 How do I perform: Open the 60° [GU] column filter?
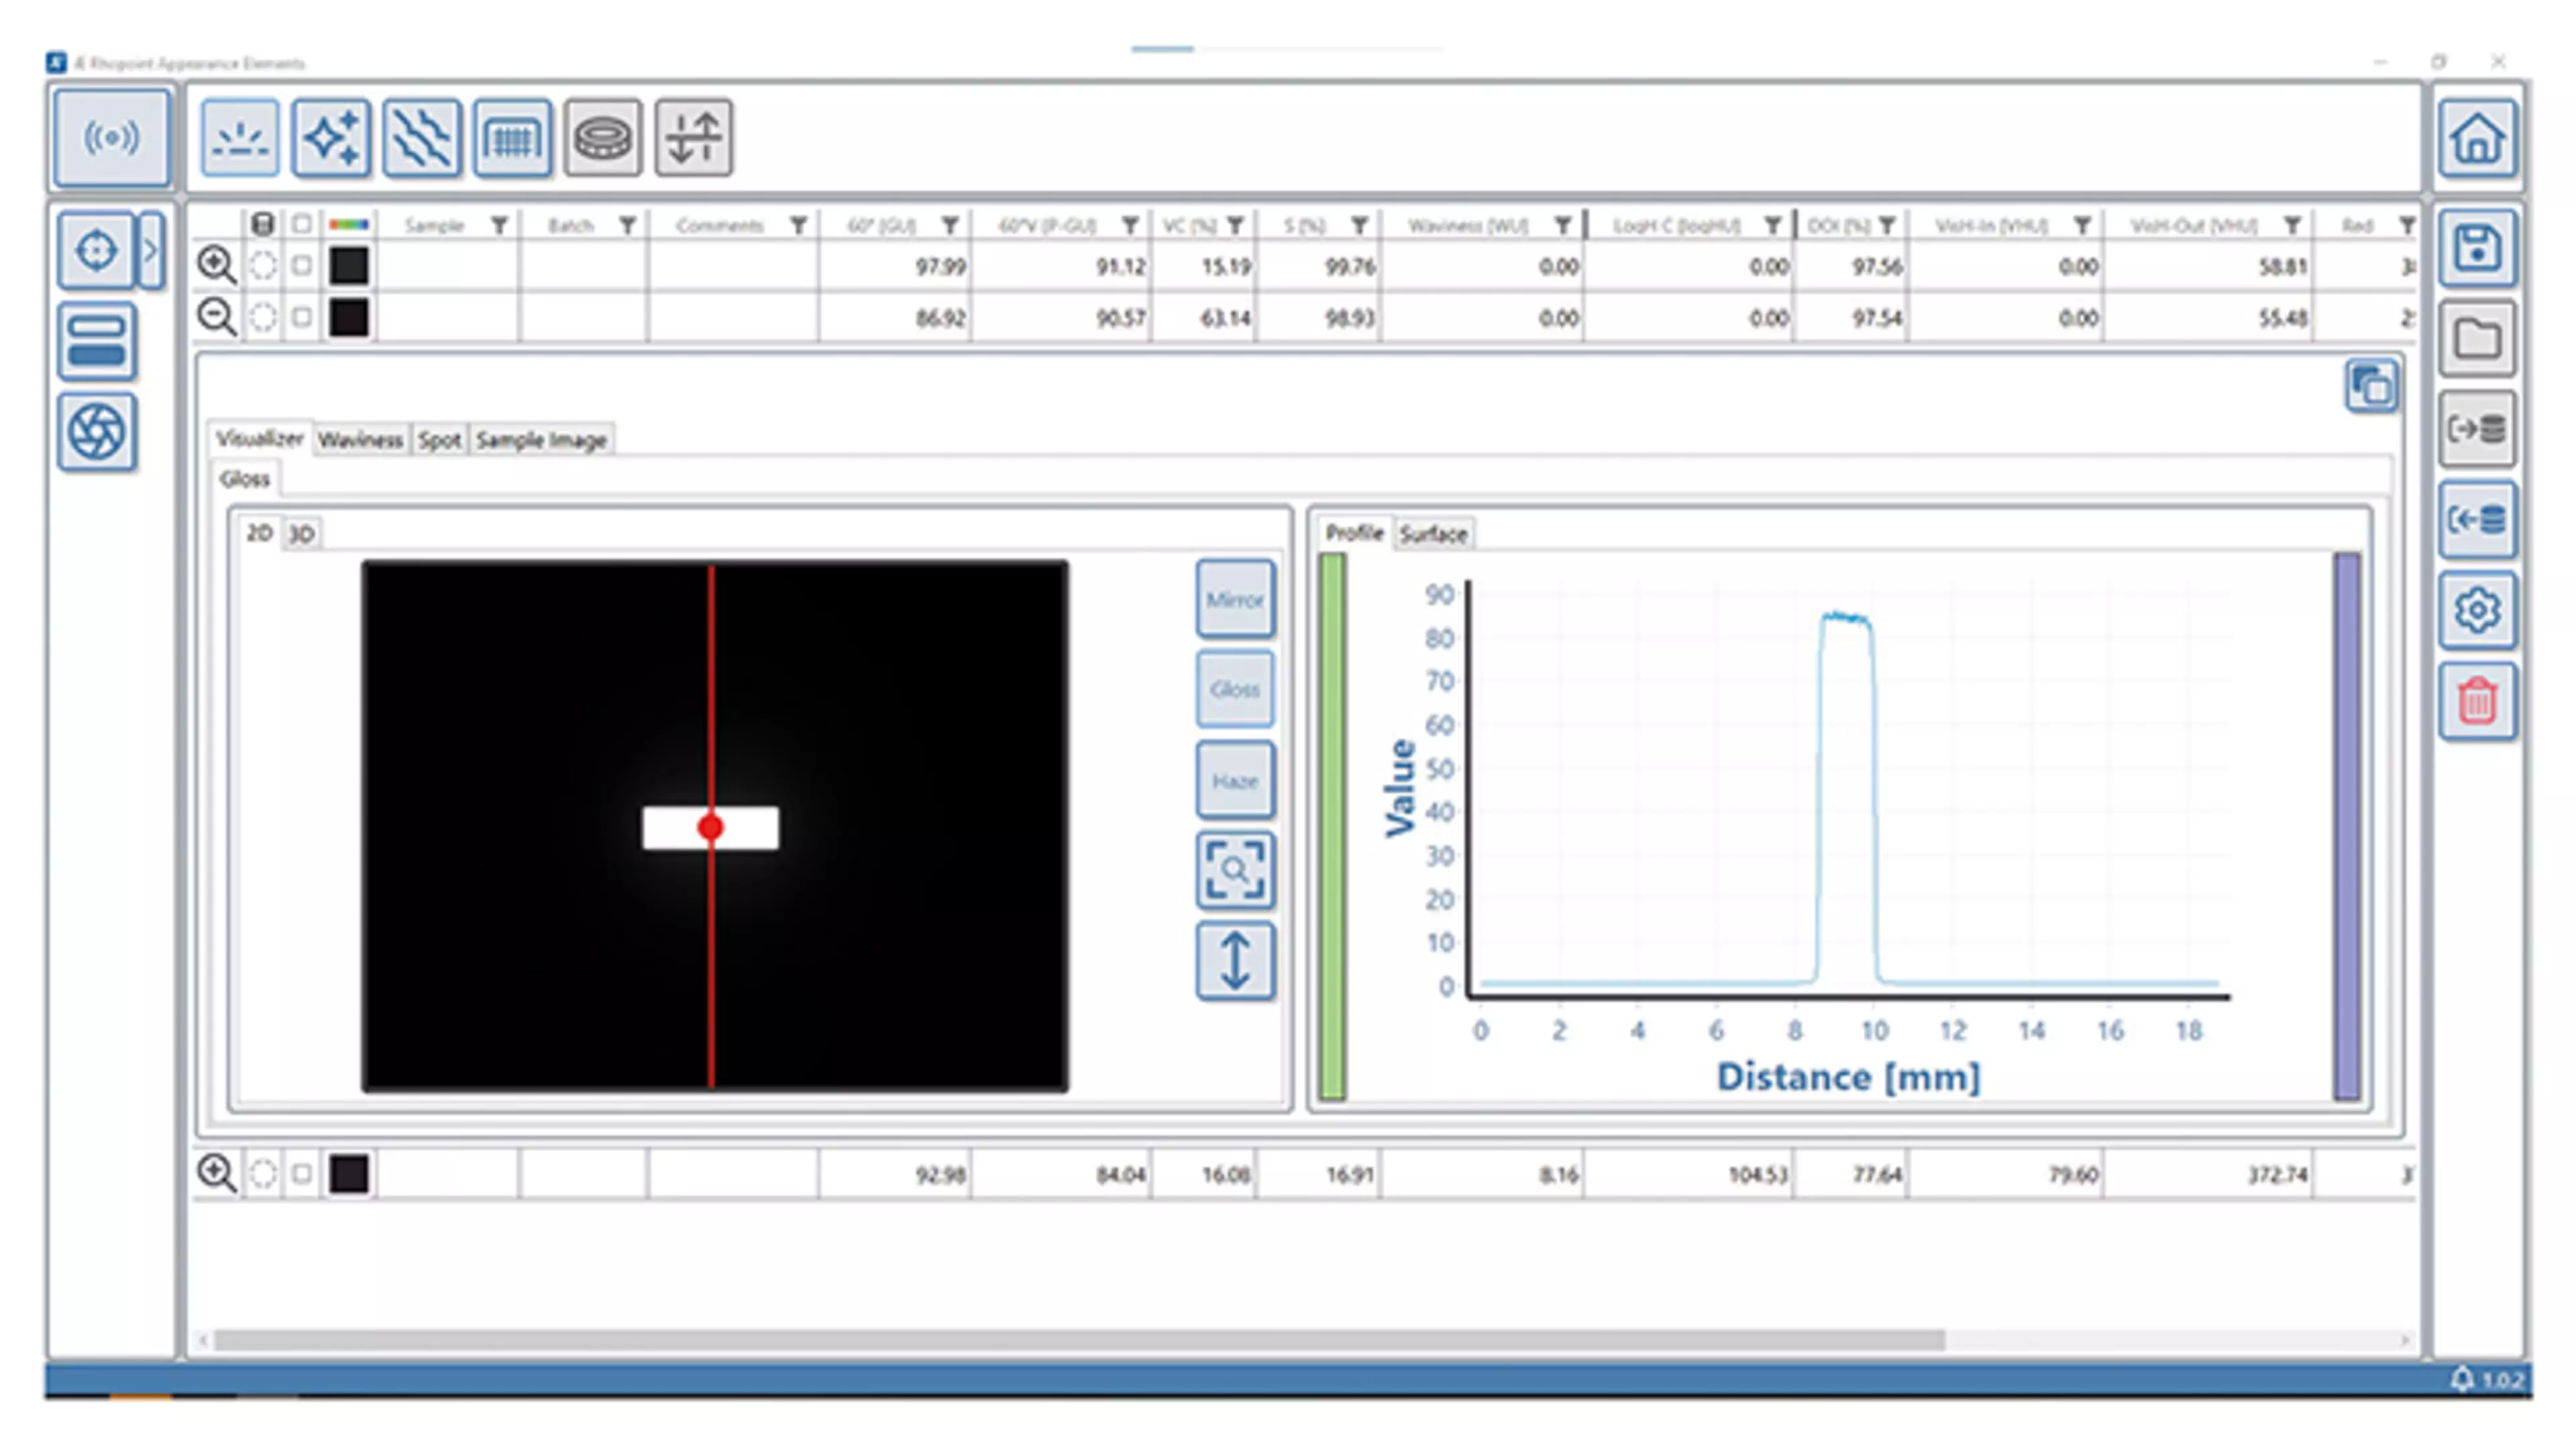pos(950,225)
